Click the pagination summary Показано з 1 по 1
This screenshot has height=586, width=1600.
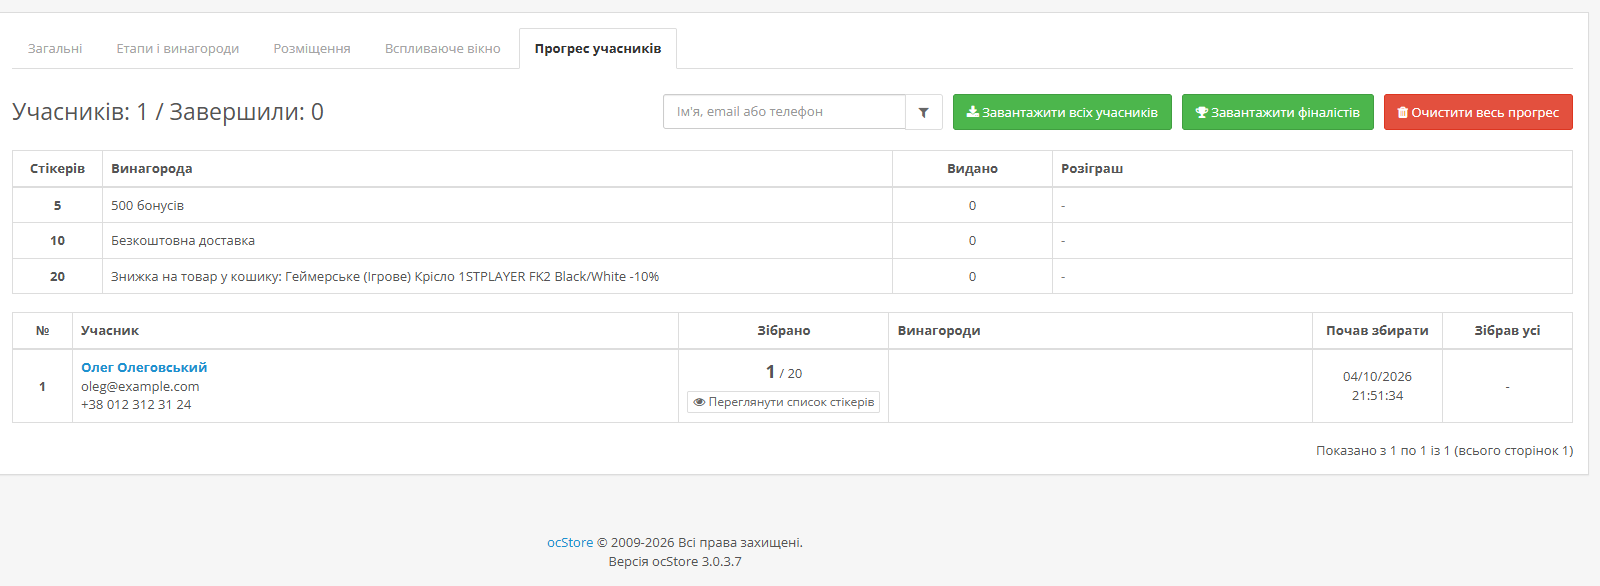[1444, 451]
